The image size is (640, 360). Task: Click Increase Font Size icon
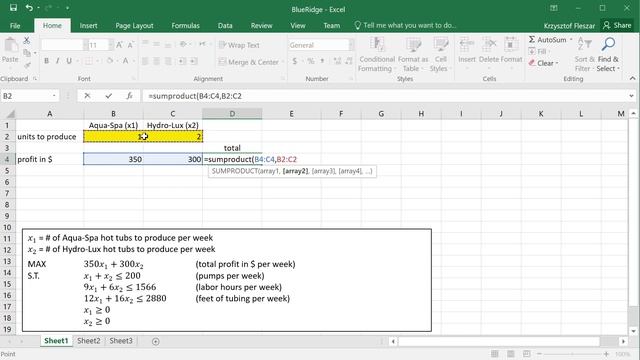coord(120,45)
